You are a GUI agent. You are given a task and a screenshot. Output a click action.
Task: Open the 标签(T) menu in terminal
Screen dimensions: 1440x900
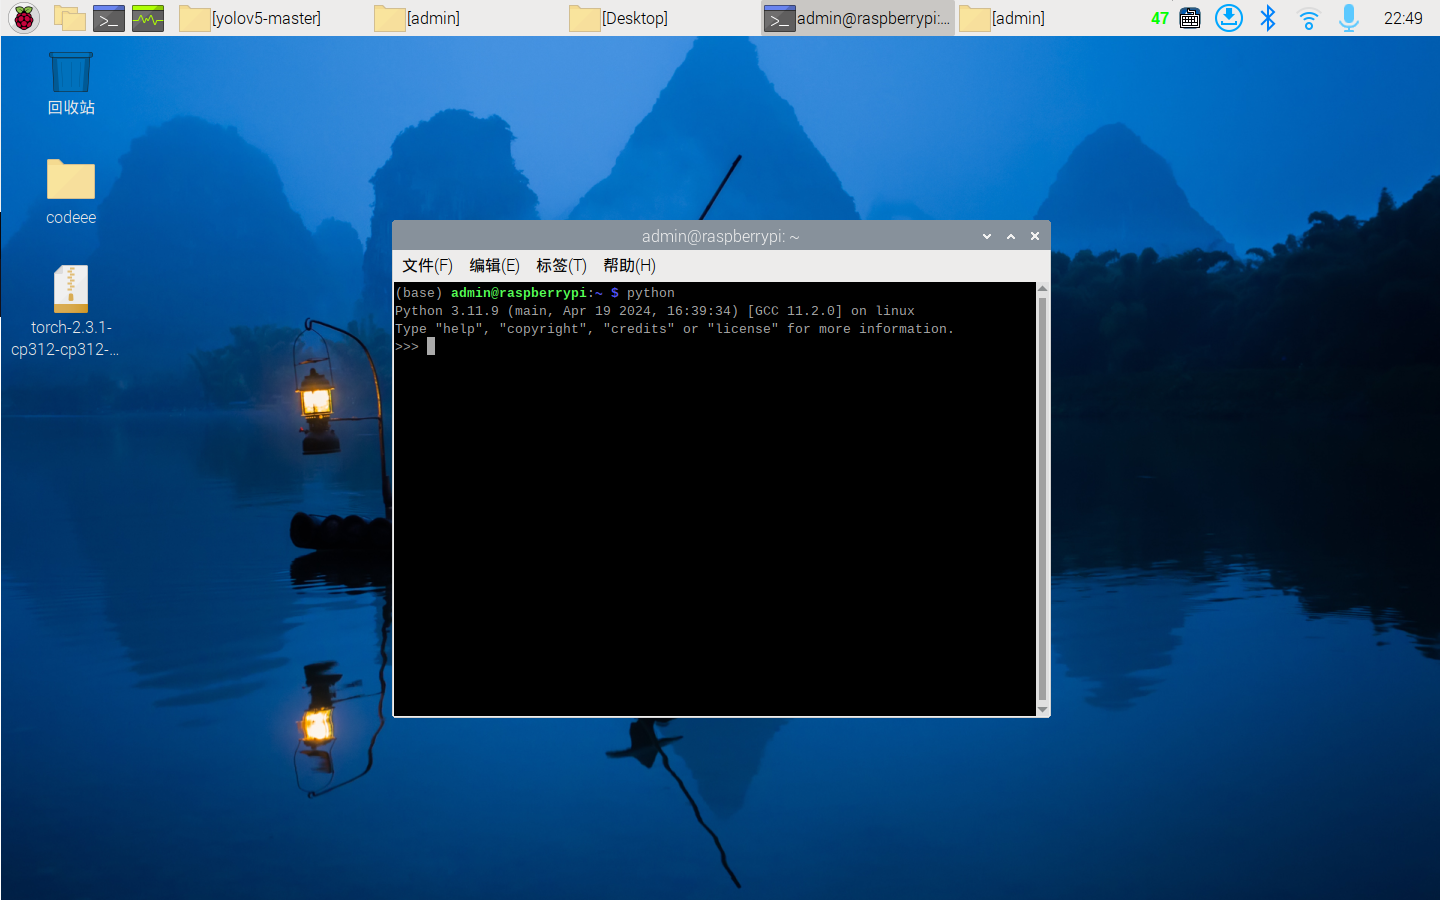coord(561,266)
